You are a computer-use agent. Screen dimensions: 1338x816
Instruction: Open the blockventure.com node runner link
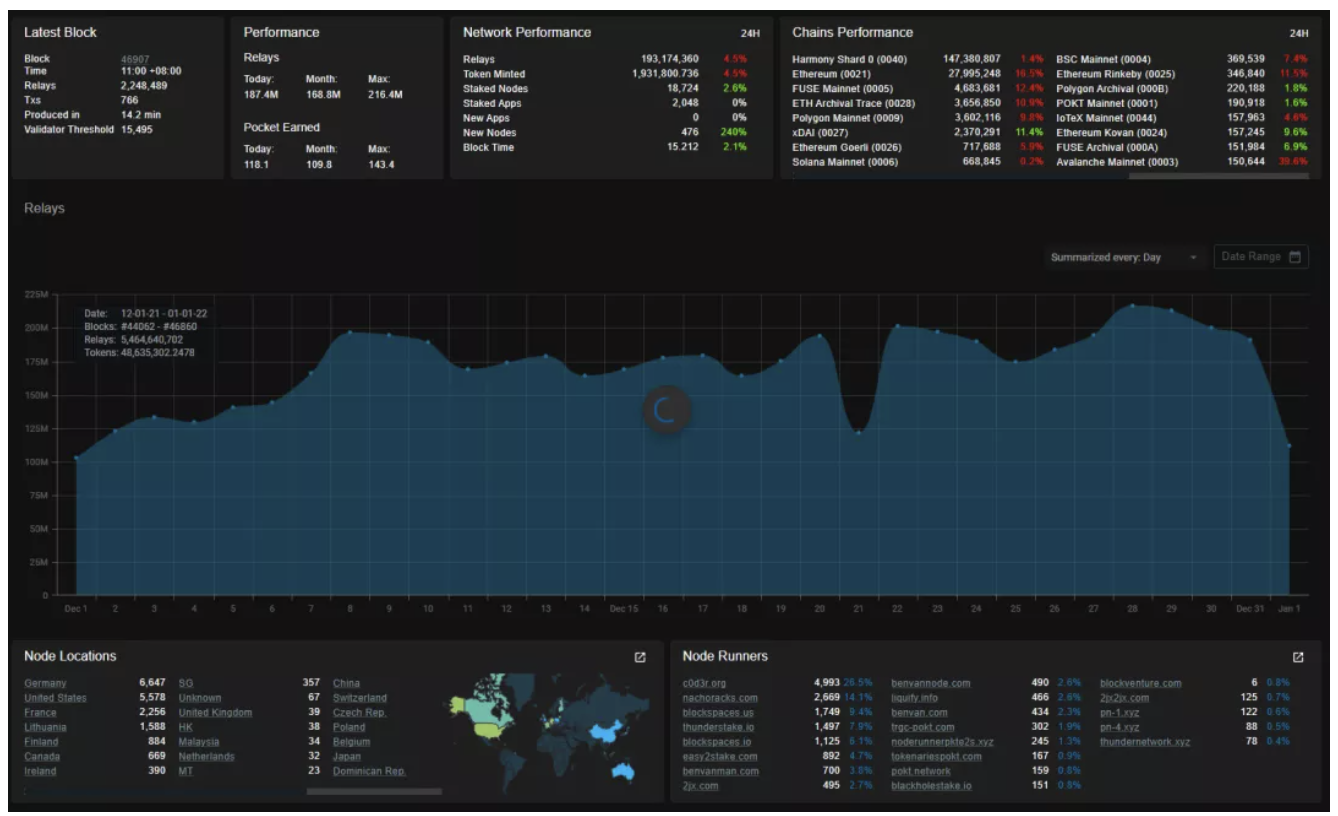1141,683
